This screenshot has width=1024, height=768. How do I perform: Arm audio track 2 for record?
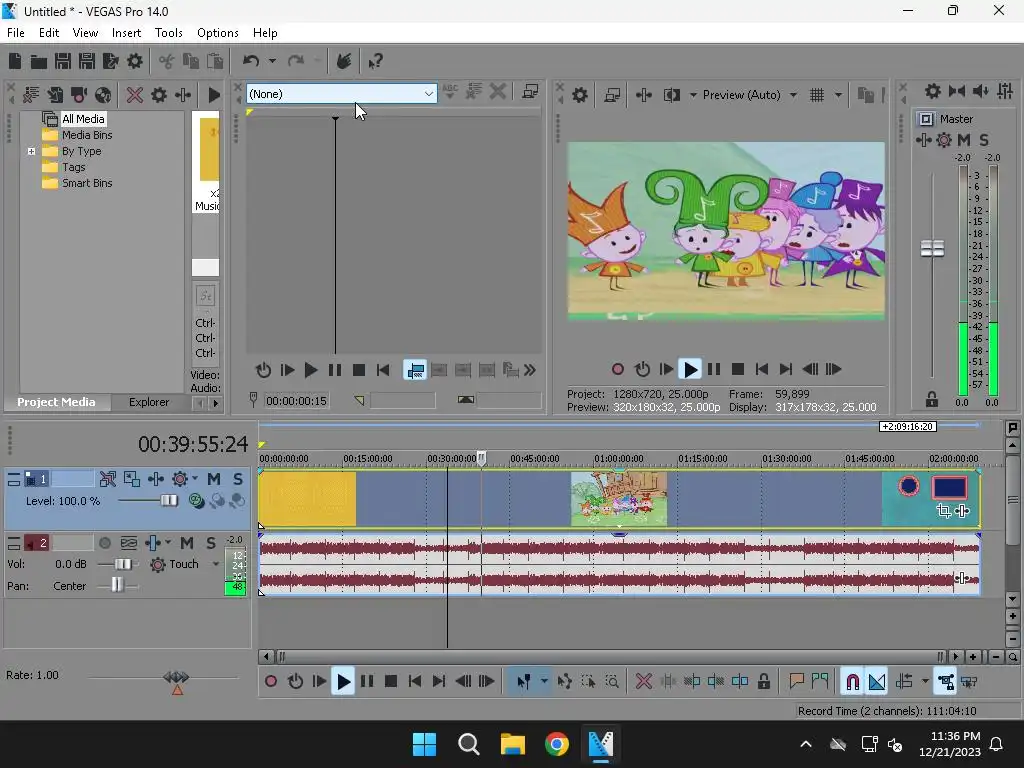(x=104, y=543)
